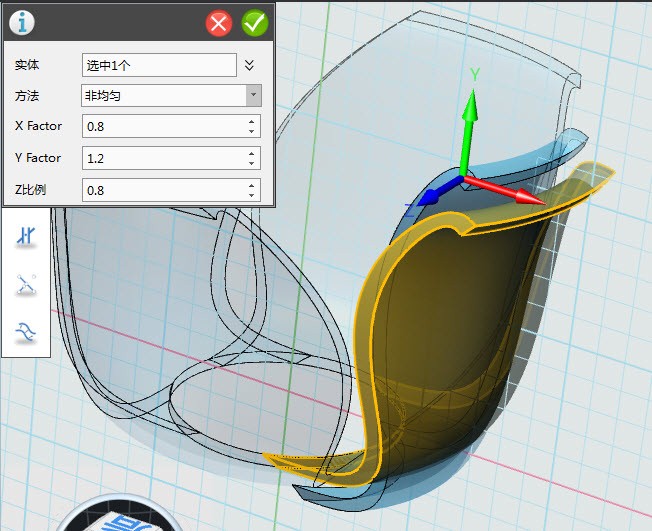652x531 pixels.
Task: Decrease the Y Factor value with down arrow
Action: click(x=251, y=162)
